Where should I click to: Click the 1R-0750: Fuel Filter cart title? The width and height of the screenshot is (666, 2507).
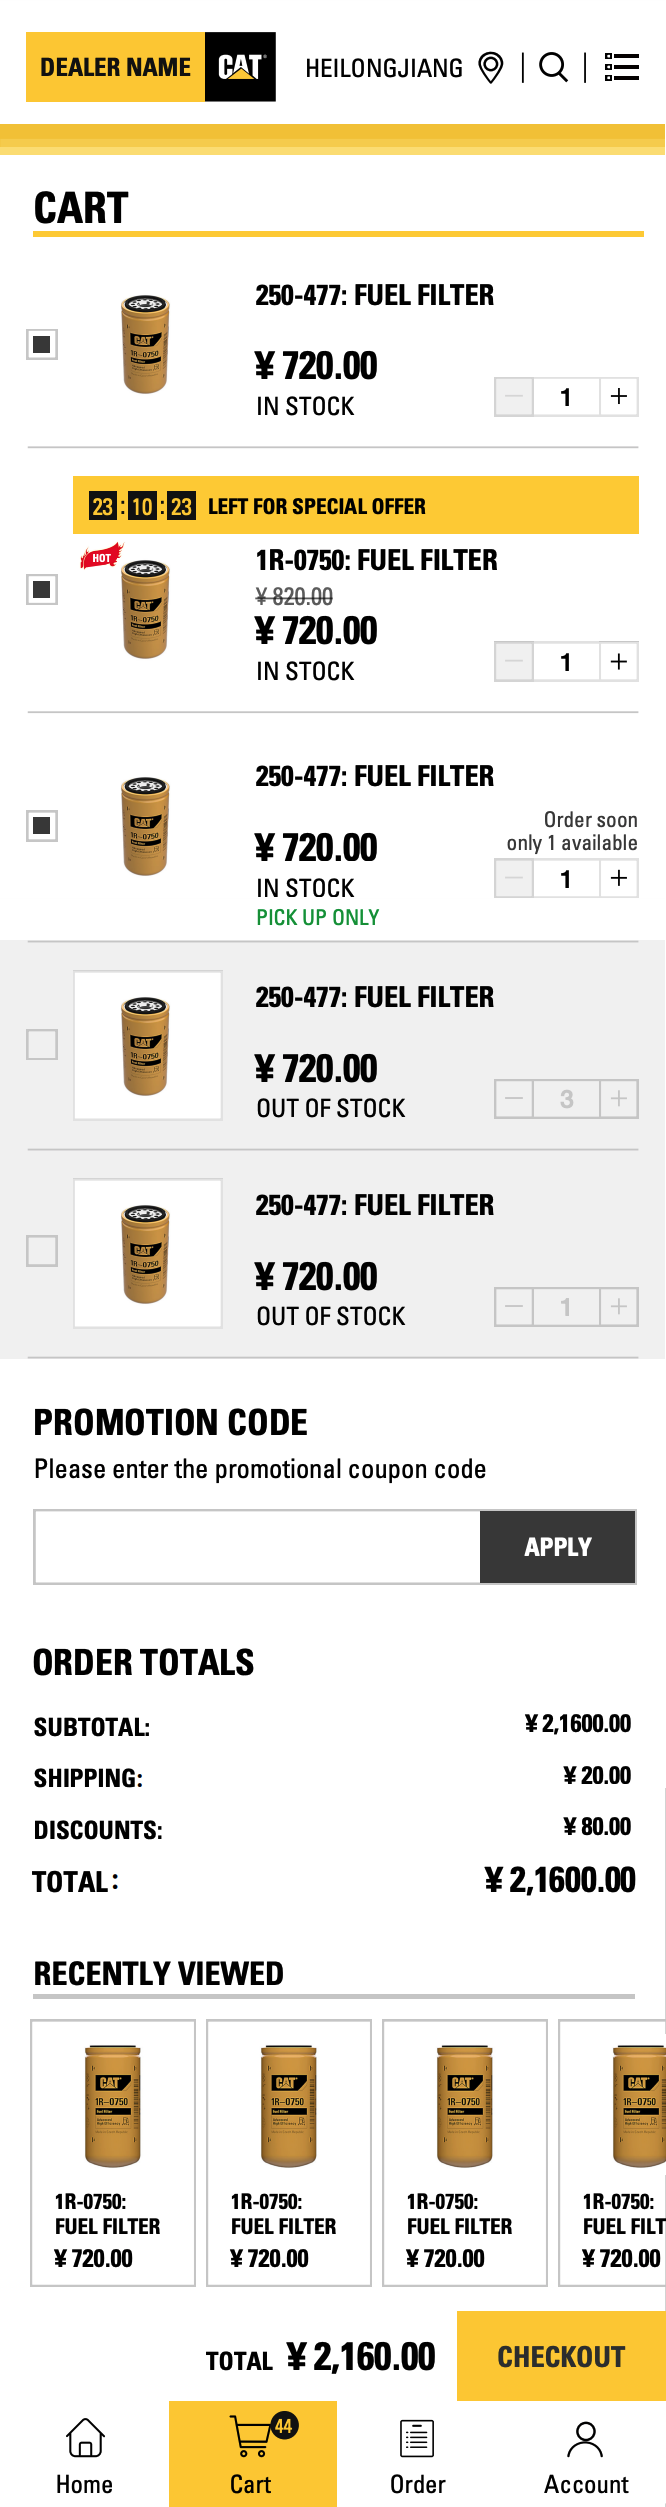(x=376, y=560)
